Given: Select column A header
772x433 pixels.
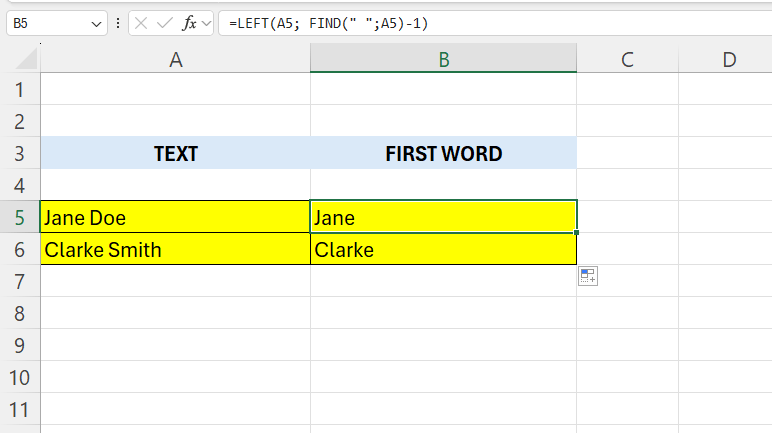Looking at the screenshot, I should point(175,60).
